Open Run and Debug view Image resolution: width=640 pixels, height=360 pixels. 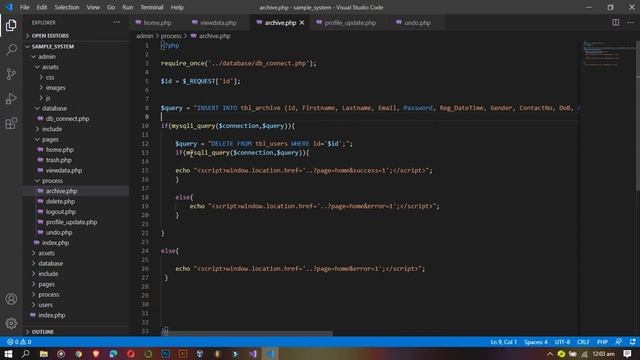(11, 98)
